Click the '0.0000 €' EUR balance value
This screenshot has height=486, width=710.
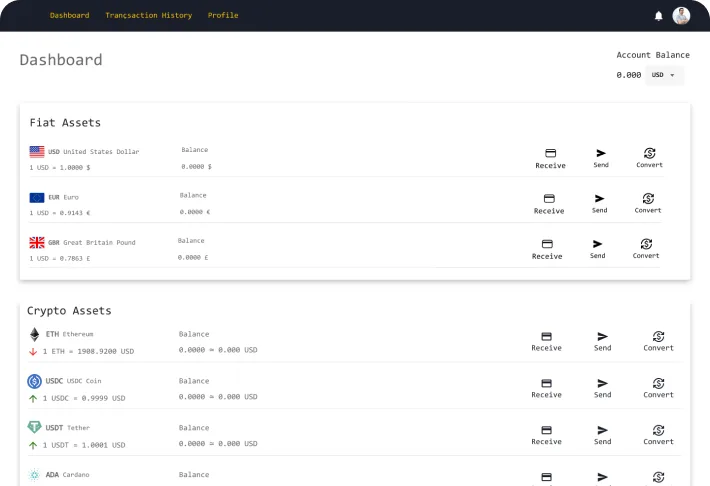pos(195,212)
